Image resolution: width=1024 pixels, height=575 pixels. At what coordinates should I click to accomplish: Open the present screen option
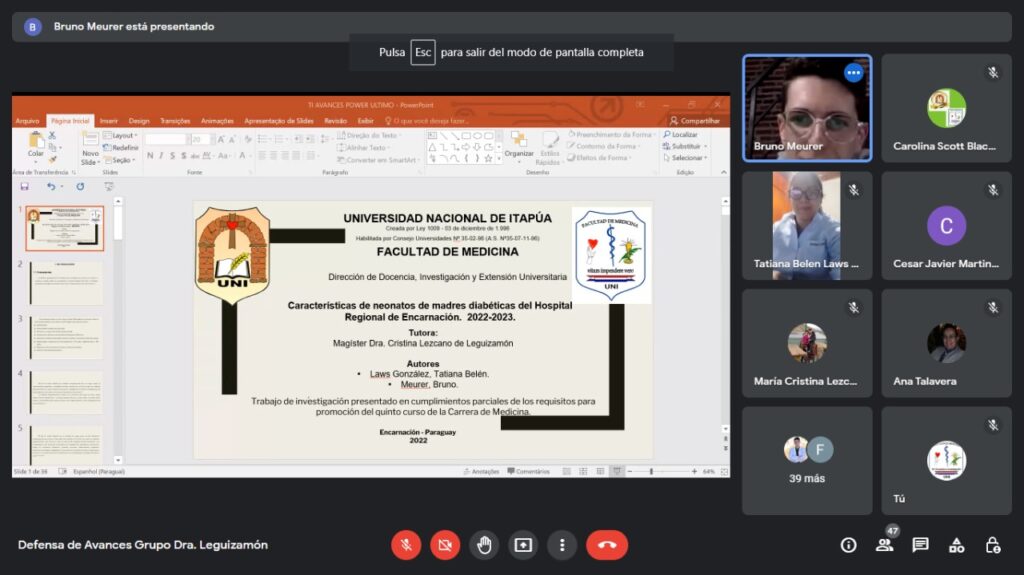[x=523, y=545]
